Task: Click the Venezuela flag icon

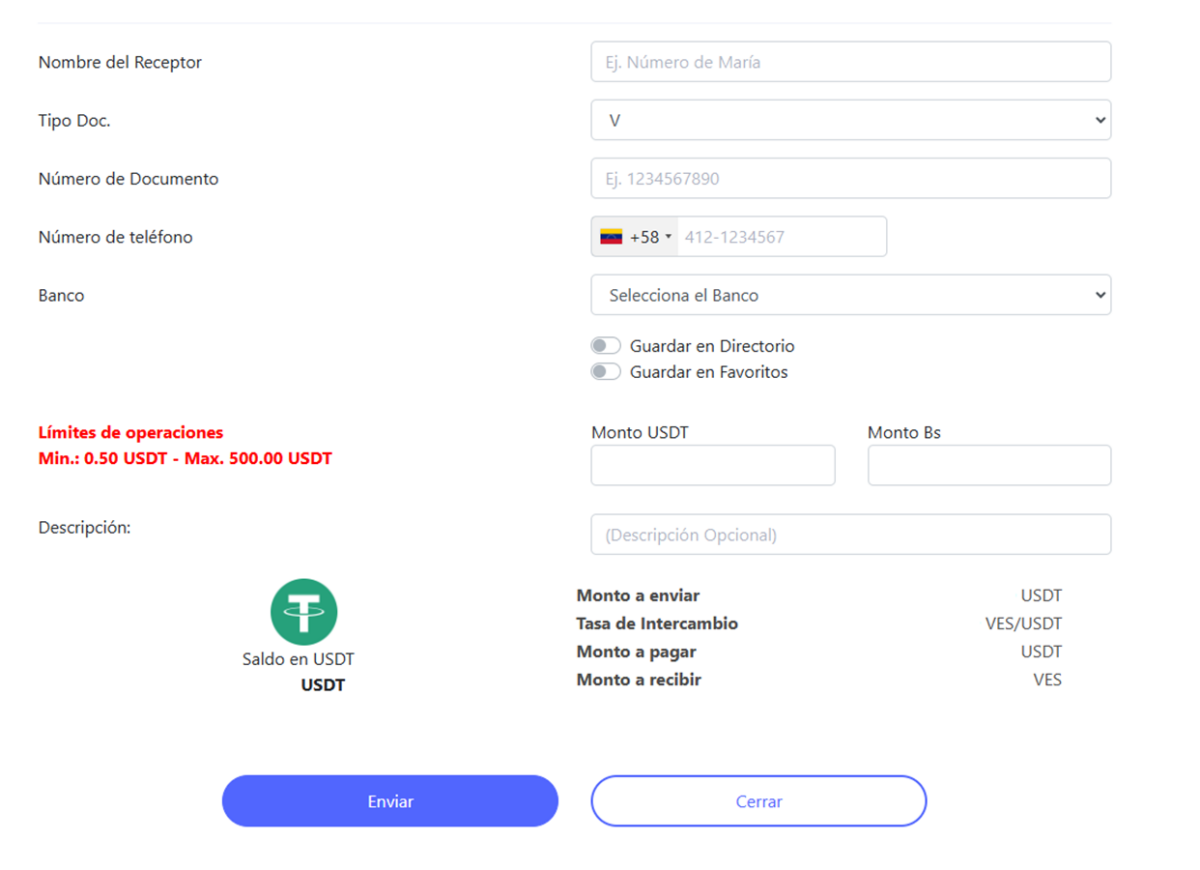Action: click(611, 237)
